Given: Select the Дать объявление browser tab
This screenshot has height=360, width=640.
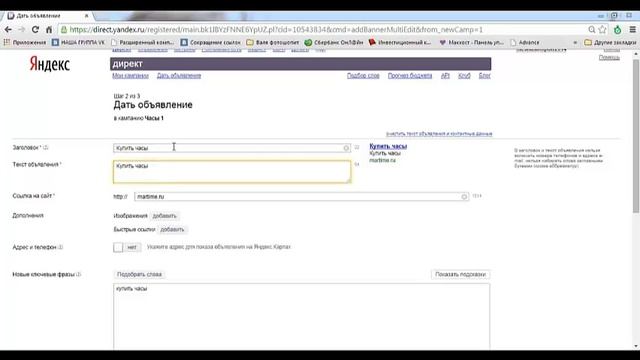Looking at the screenshot, I should (48, 16).
